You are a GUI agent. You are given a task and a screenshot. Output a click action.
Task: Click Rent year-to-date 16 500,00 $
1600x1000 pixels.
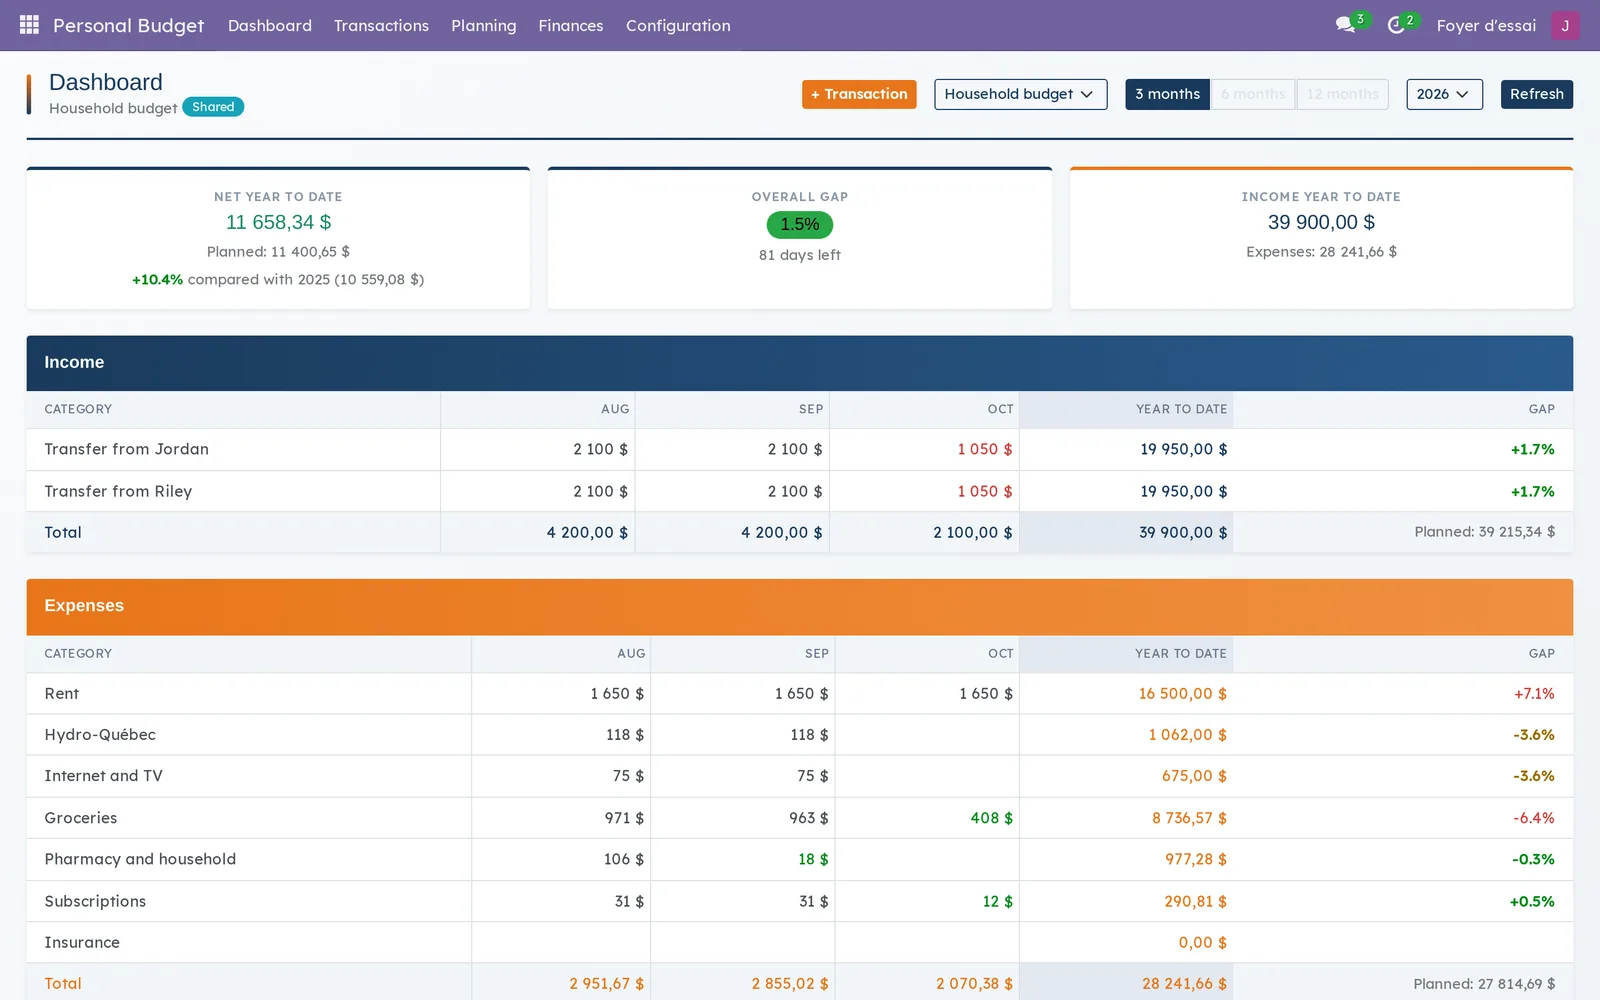[x=1182, y=693]
